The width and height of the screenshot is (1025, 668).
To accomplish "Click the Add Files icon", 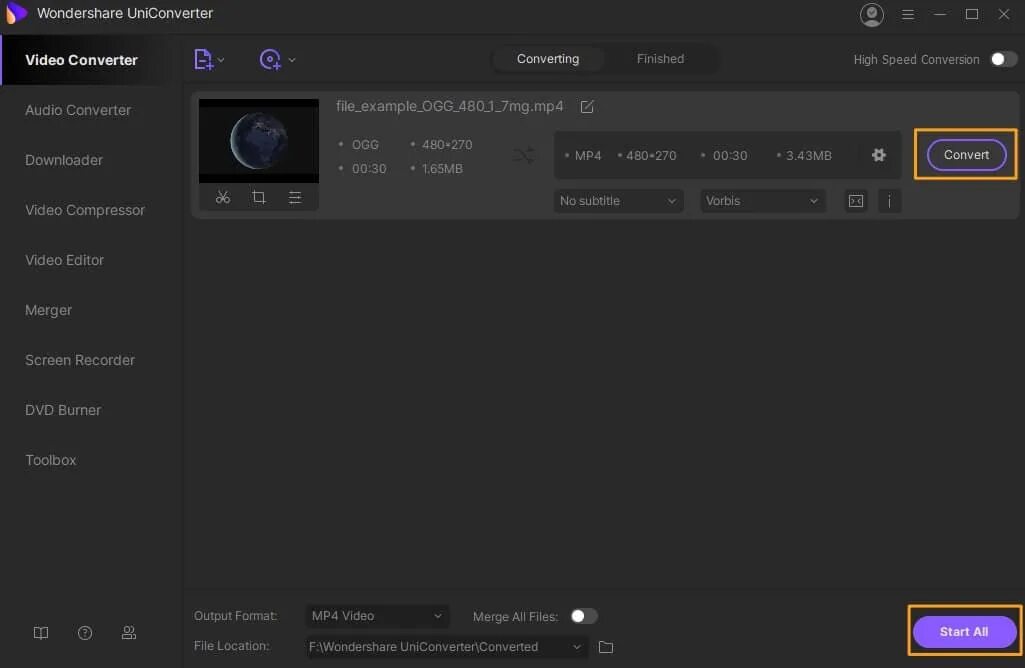I will 203,59.
